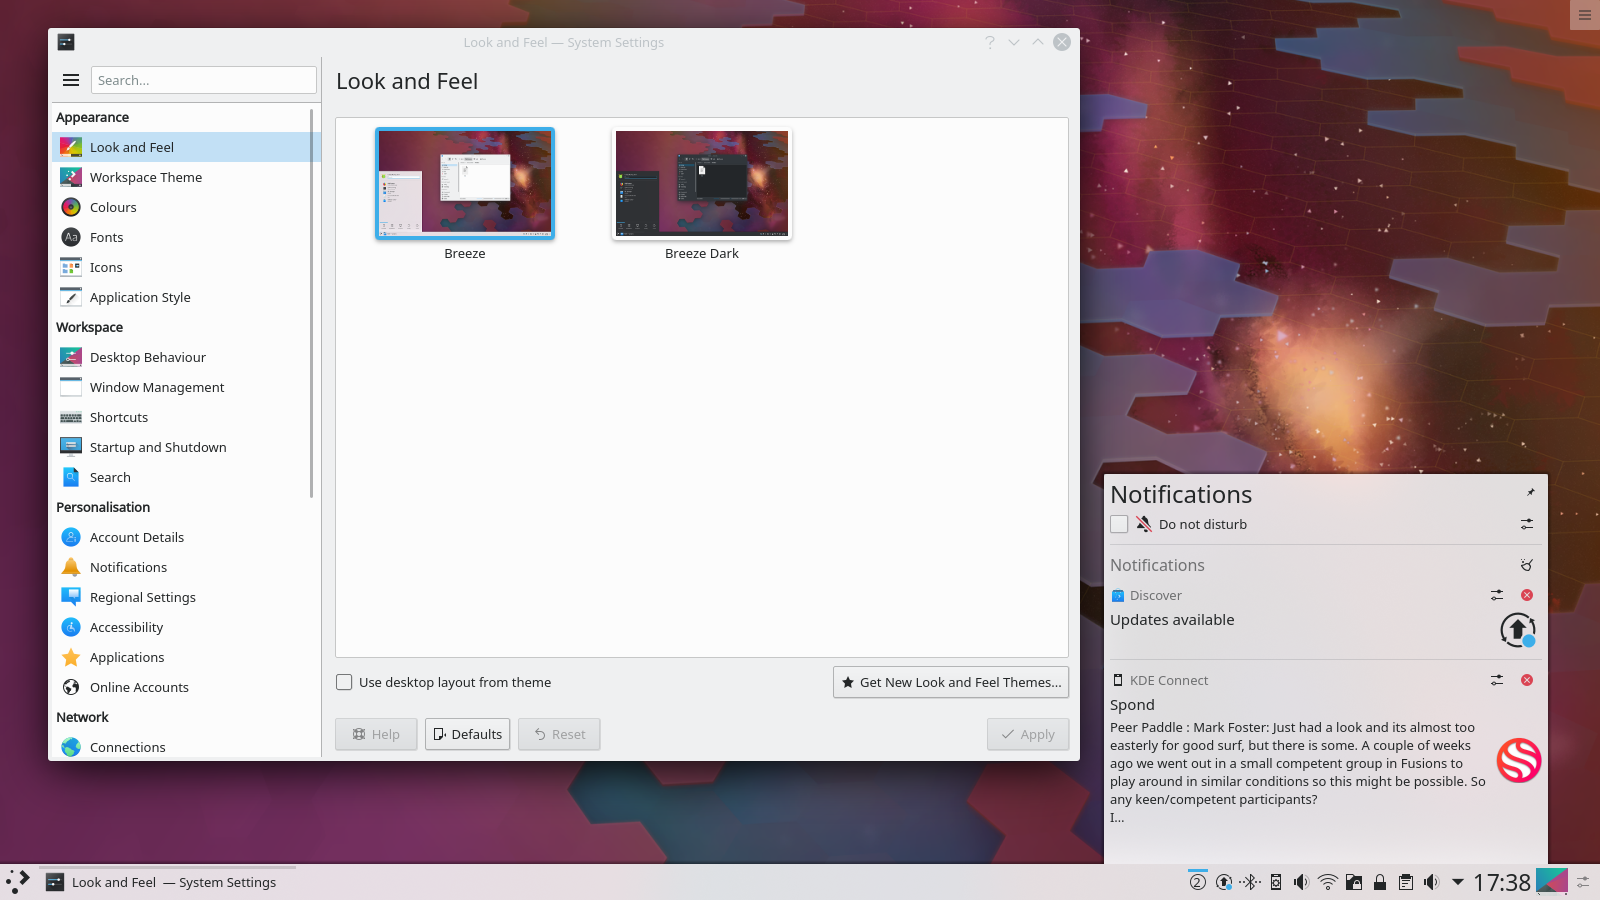The width and height of the screenshot is (1600, 900).
Task: Select the Breeze Dark theme thumbnail
Action: point(702,185)
